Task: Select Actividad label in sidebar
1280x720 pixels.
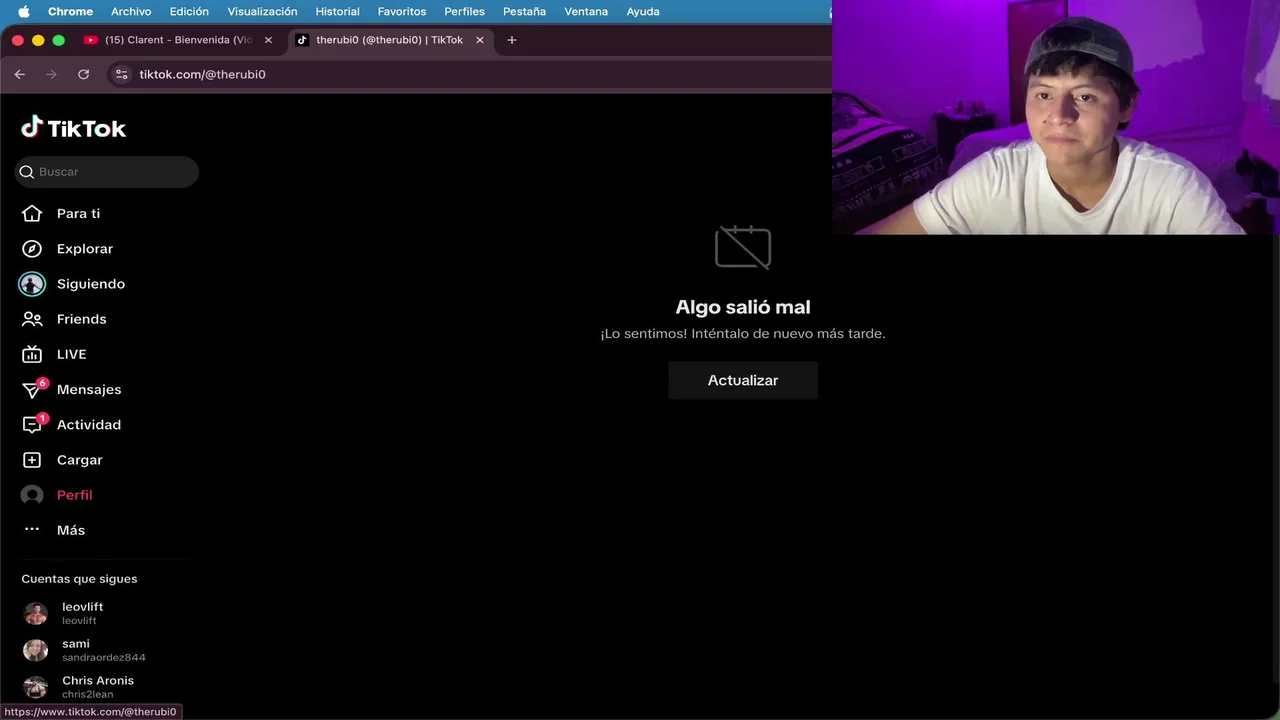Action: click(x=89, y=424)
